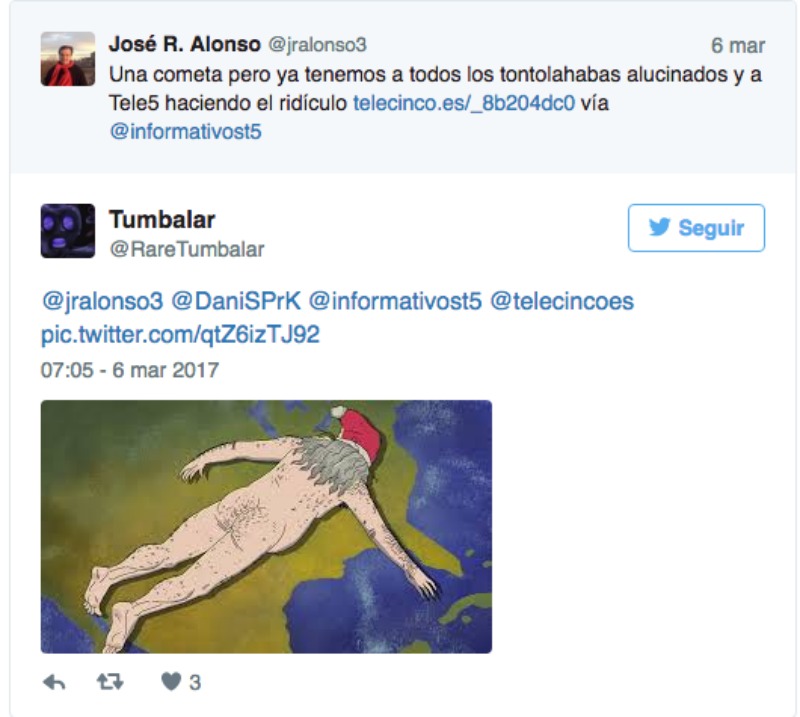Image resolution: width=800 pixels, height=717 pixels.
Task: Open the @informativost5 mention in Tumbalar's reply
Action: pyautogui.click(x=395, y=301)
